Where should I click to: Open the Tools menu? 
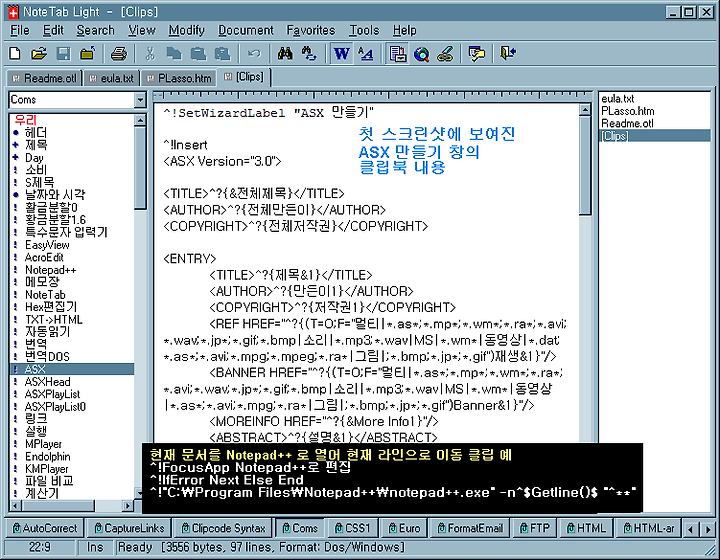coord(364,30)
